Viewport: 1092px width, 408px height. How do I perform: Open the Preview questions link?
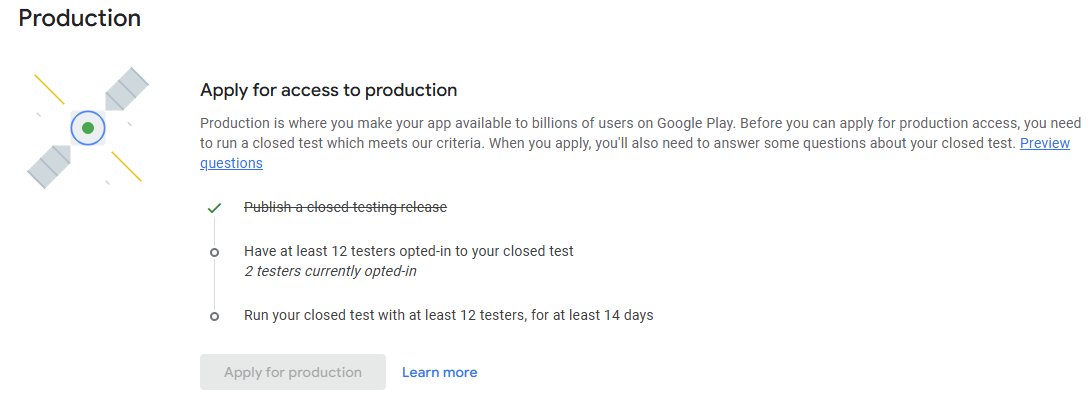pyautogui.click(x=1045, y=143)
